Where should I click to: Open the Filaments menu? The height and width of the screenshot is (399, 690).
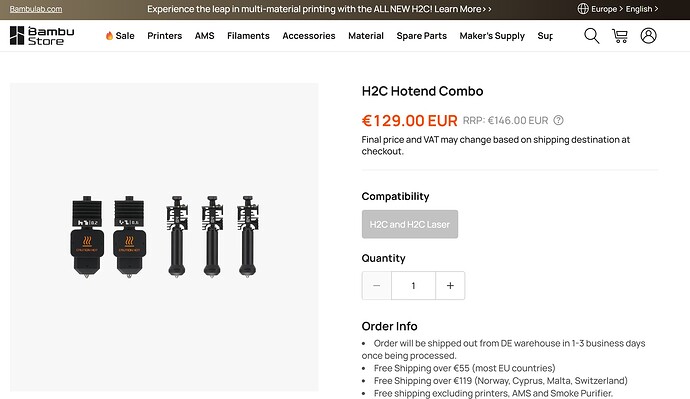tap(248, 36)
